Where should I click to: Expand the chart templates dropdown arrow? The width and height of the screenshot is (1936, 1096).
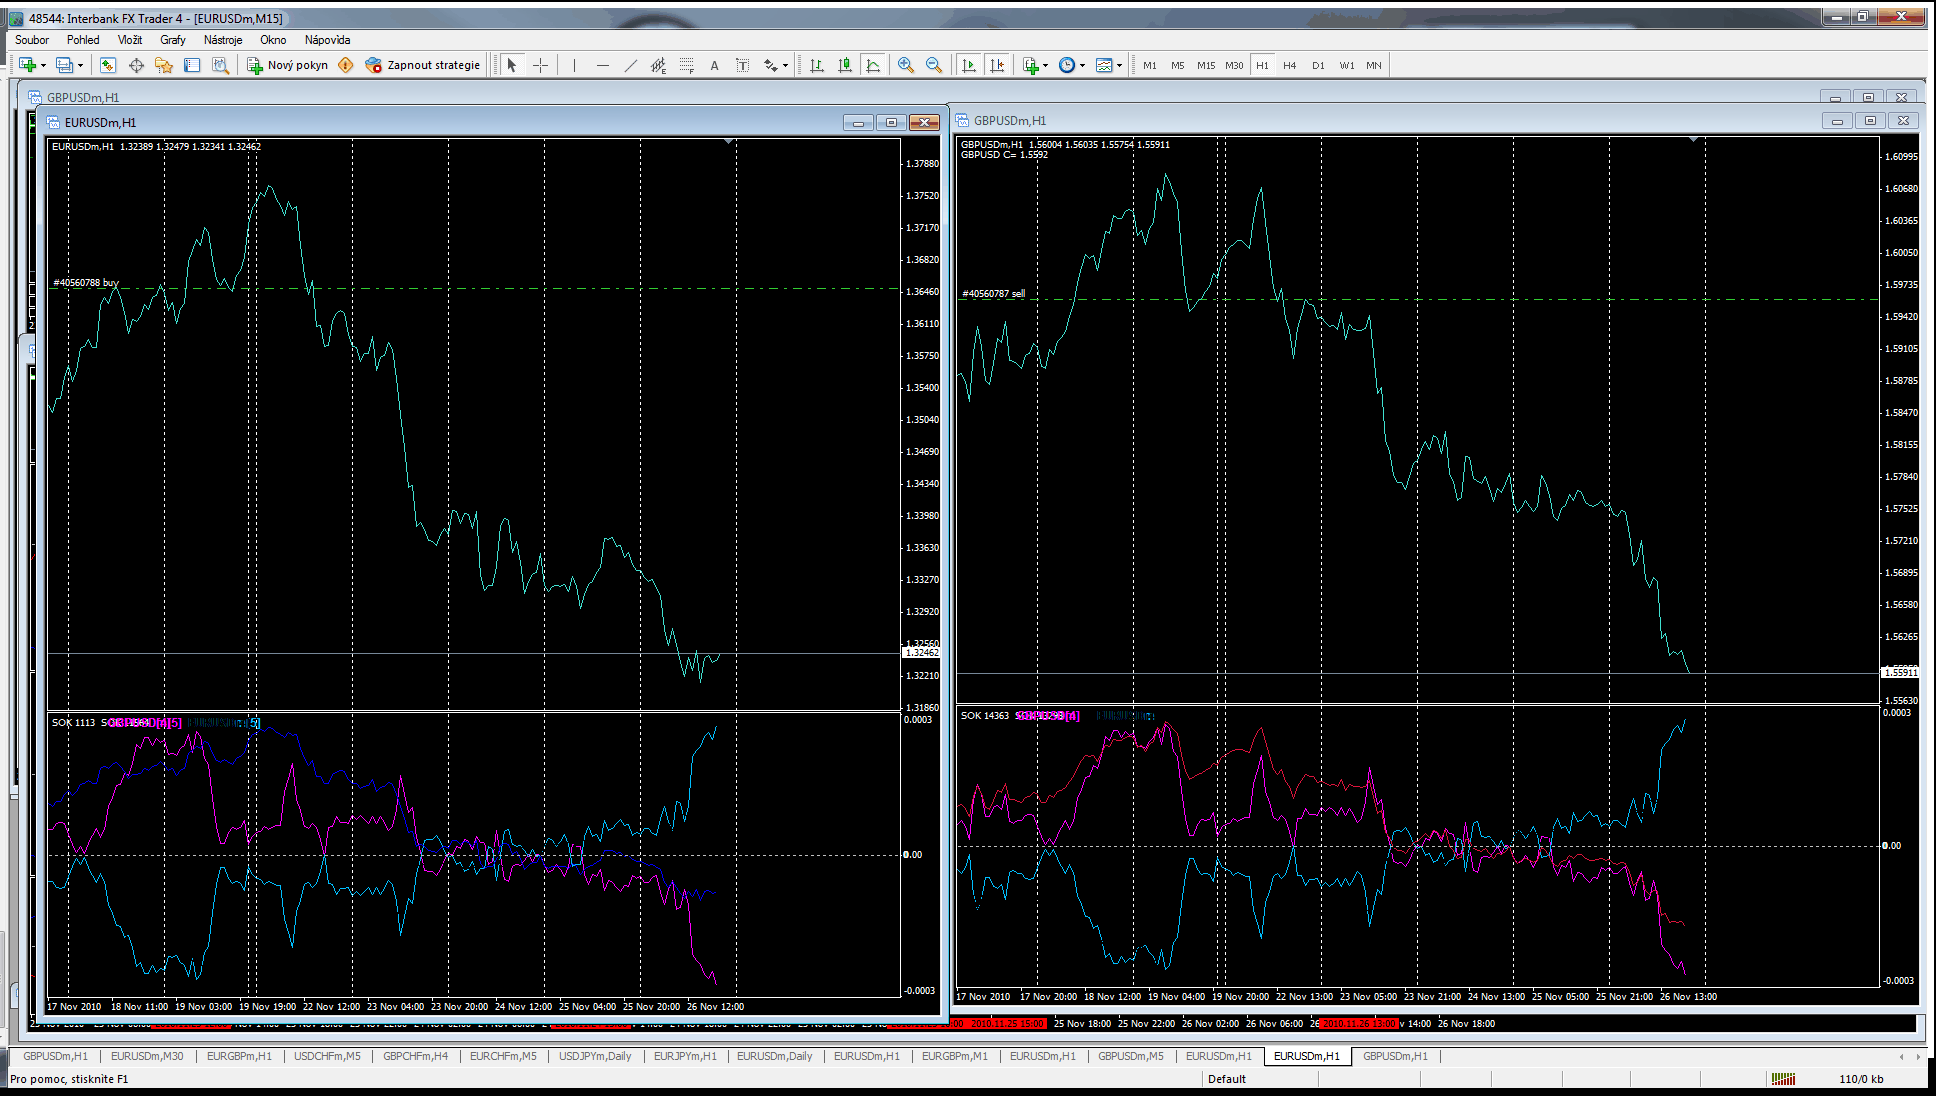click(x=1119, y=65)
